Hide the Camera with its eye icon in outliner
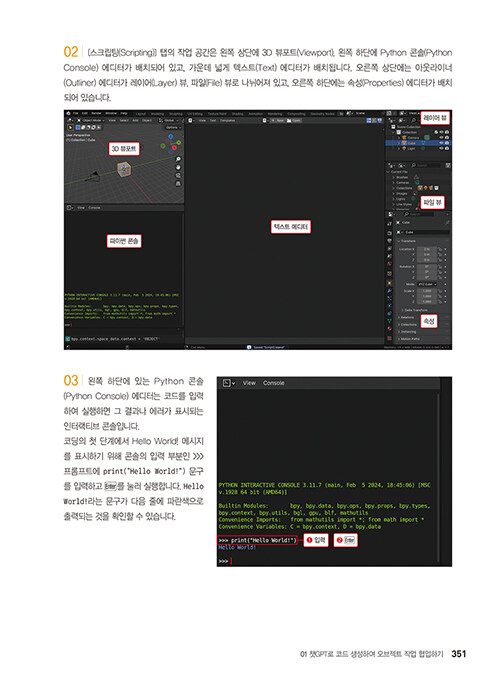The height and width of the screenshot is (684, 500). (441, 137)
